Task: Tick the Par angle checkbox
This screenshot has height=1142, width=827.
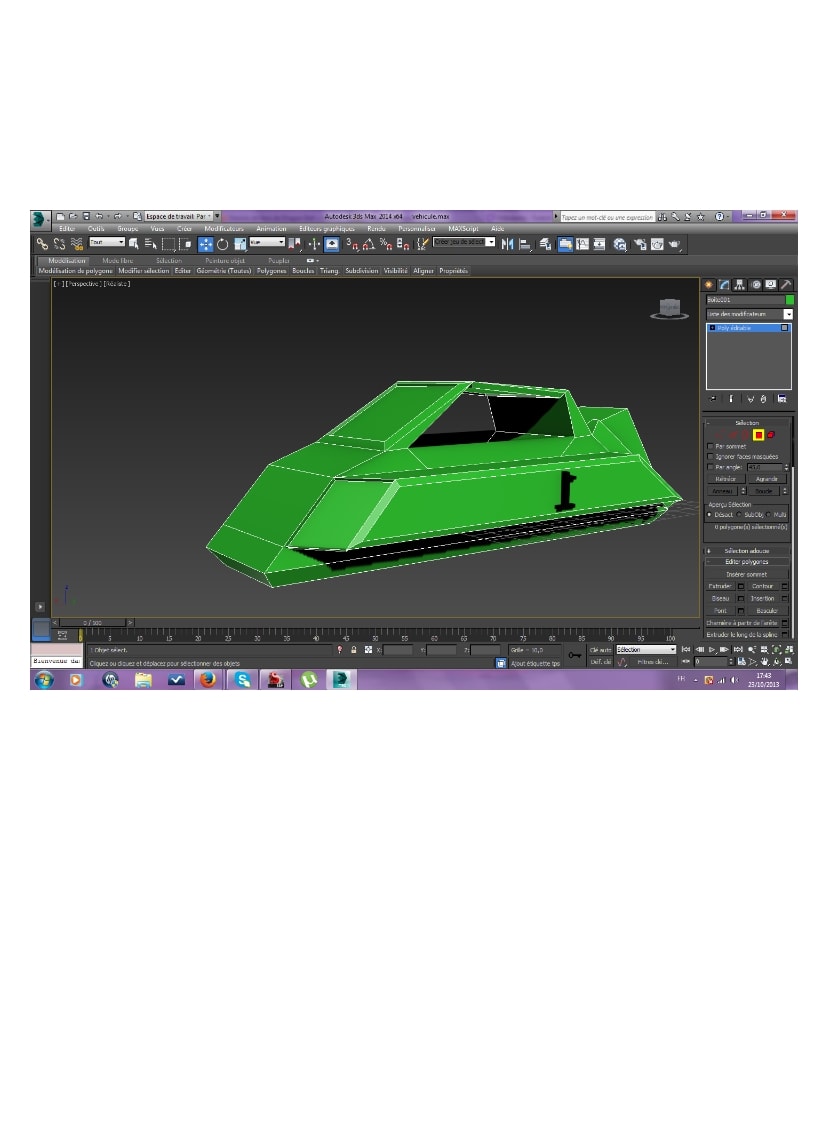Action: [x=710, y=467]
